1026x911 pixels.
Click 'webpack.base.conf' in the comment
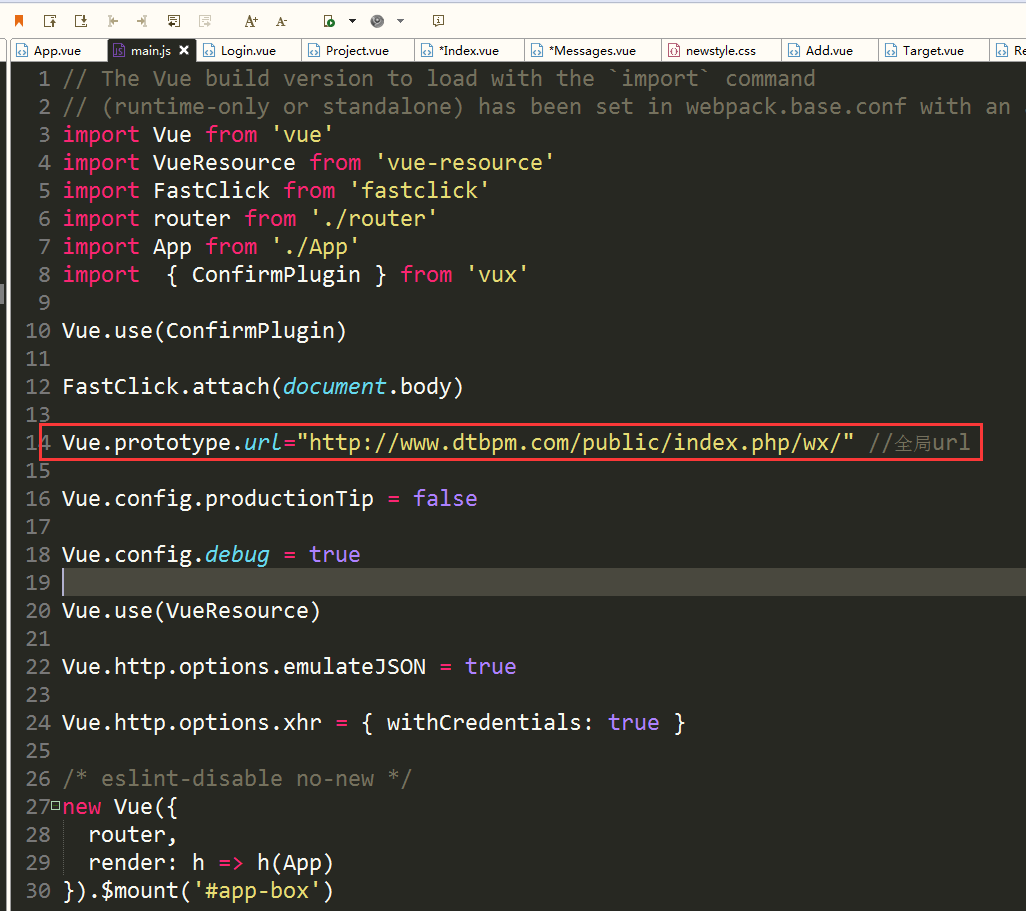pyautogui.click(x=796, y=107)
